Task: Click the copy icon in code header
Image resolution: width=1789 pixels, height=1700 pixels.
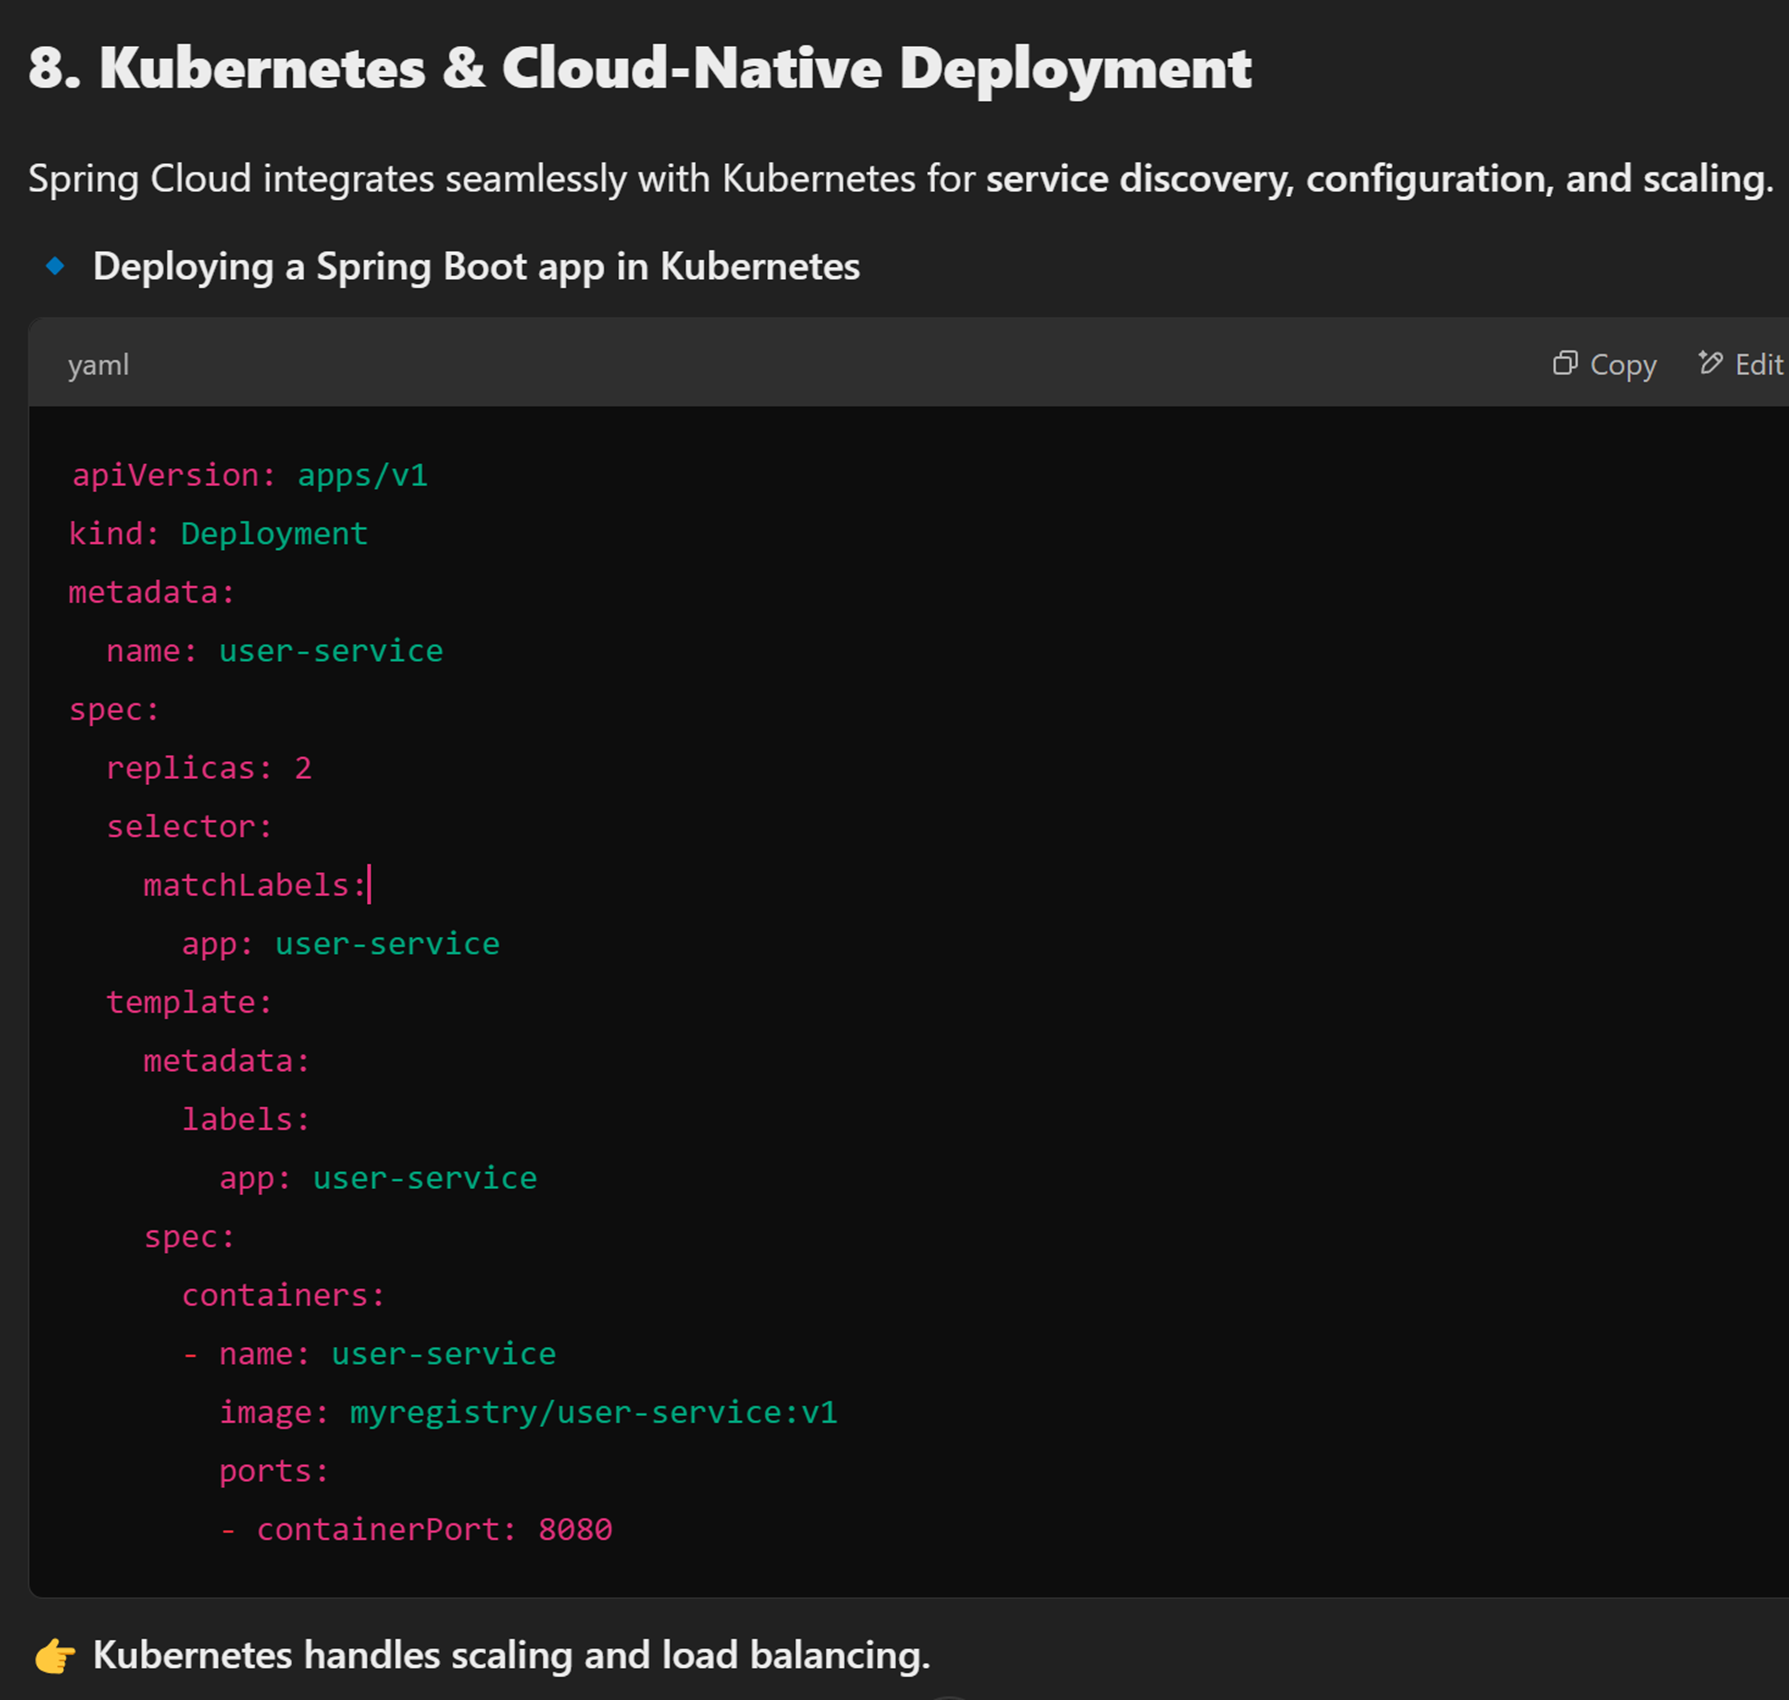Action: [1565, 364]
